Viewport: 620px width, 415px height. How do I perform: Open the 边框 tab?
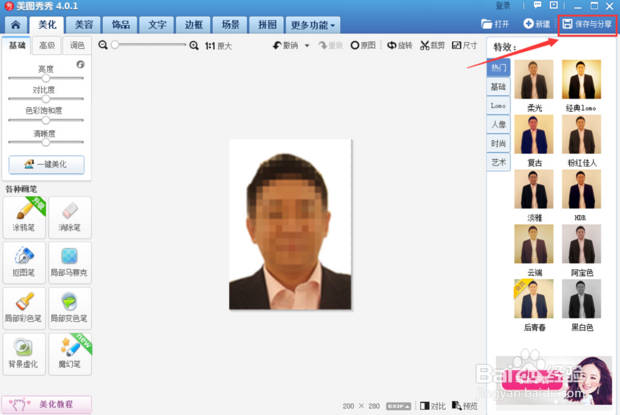[x=194, y=25]
